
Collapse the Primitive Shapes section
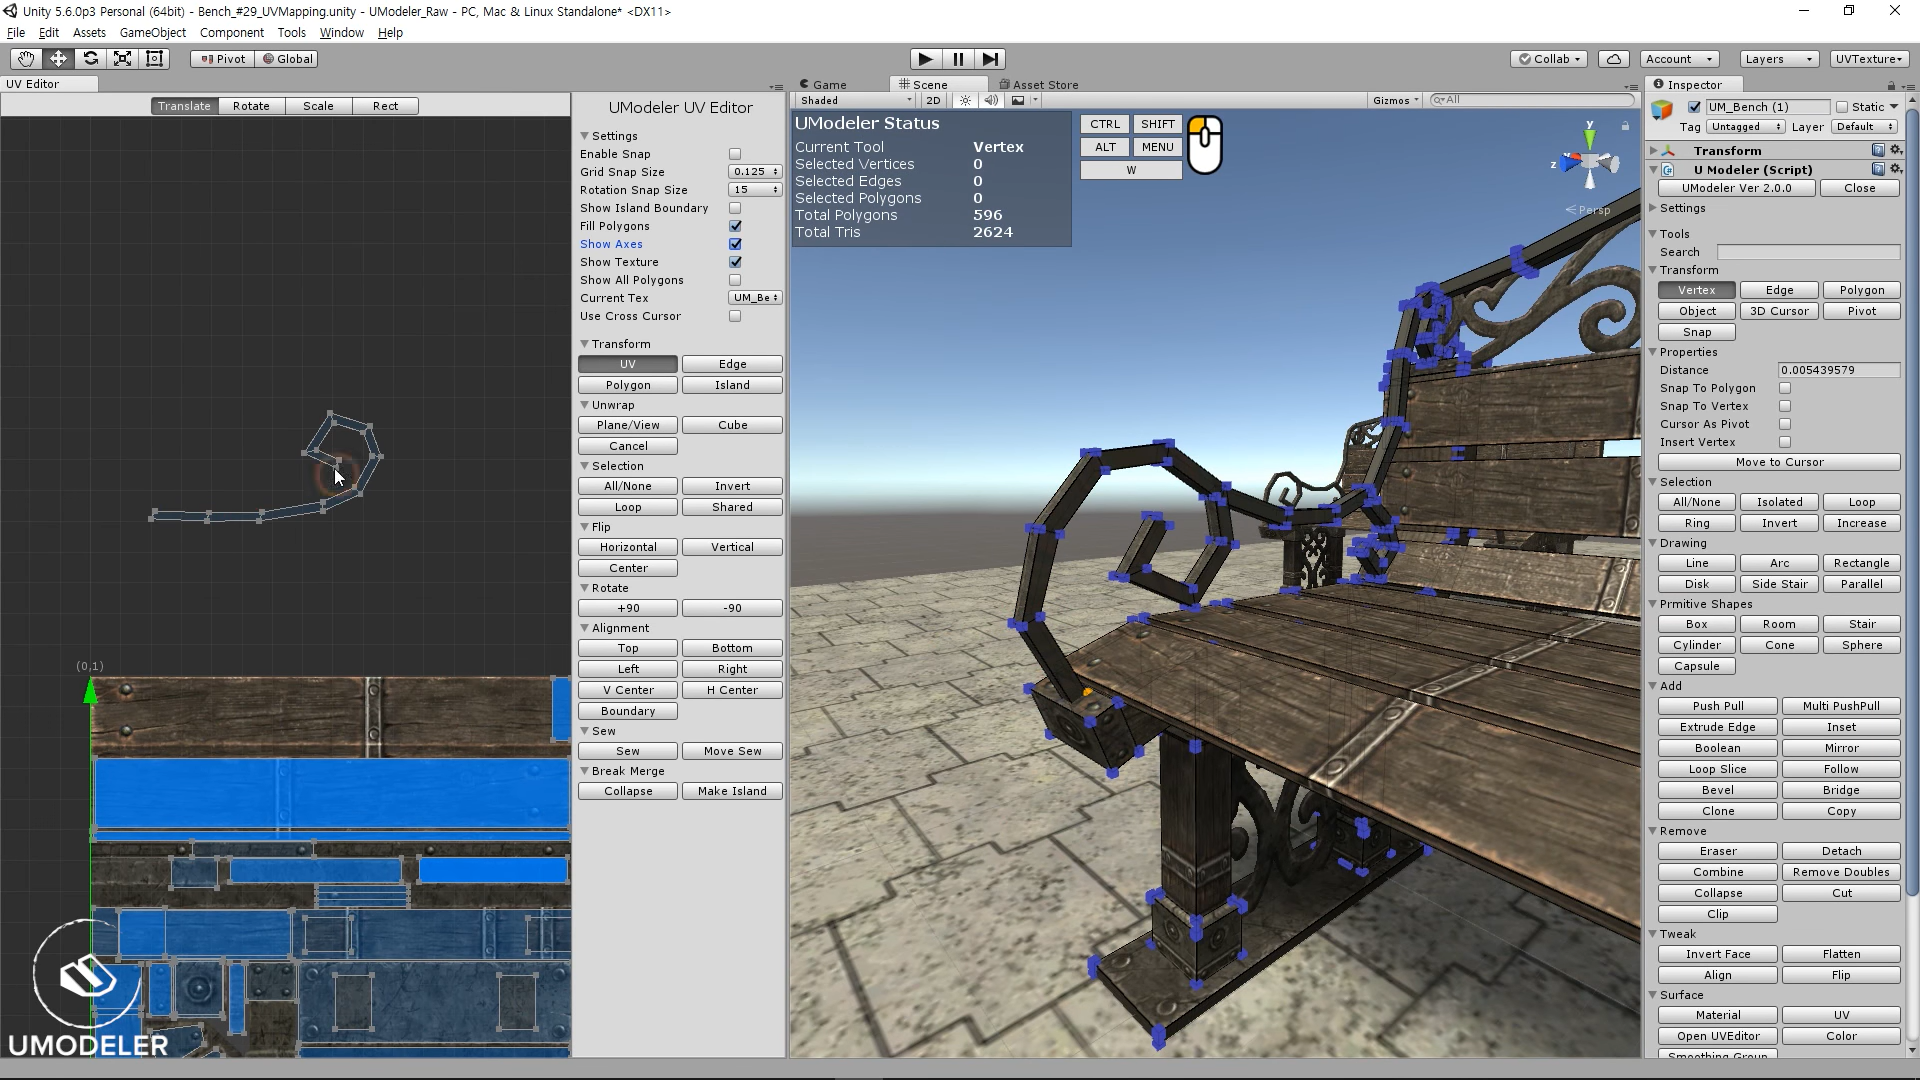pyautogui.click(x=1653, y=604)
